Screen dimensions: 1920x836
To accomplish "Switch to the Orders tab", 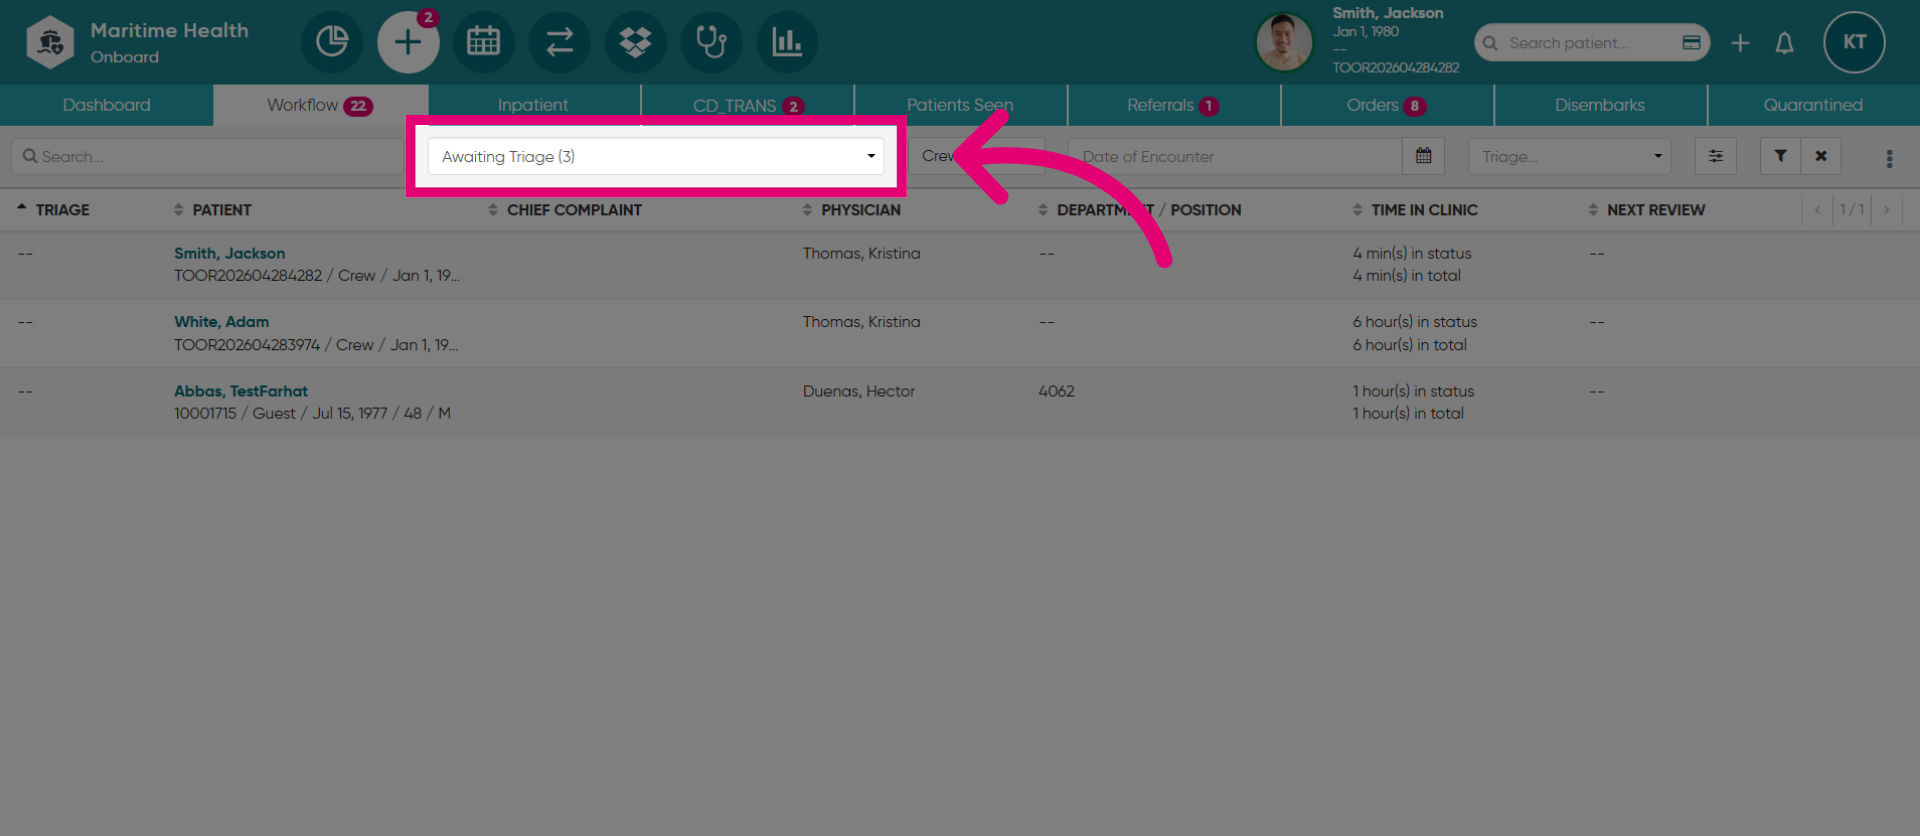I will point(1386,105).
